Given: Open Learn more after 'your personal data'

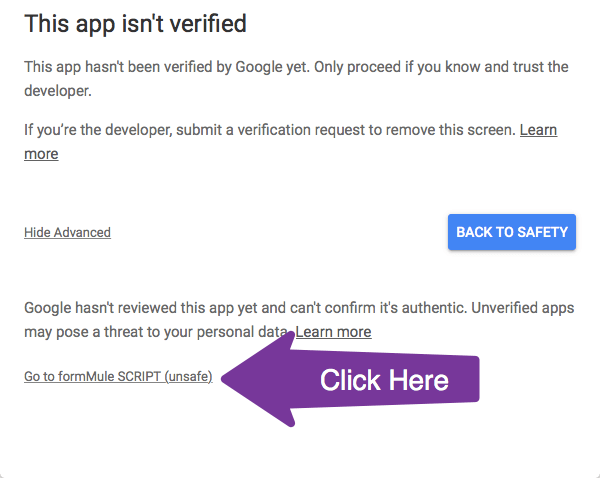Looking at the screenshot, I should point(334,331).
